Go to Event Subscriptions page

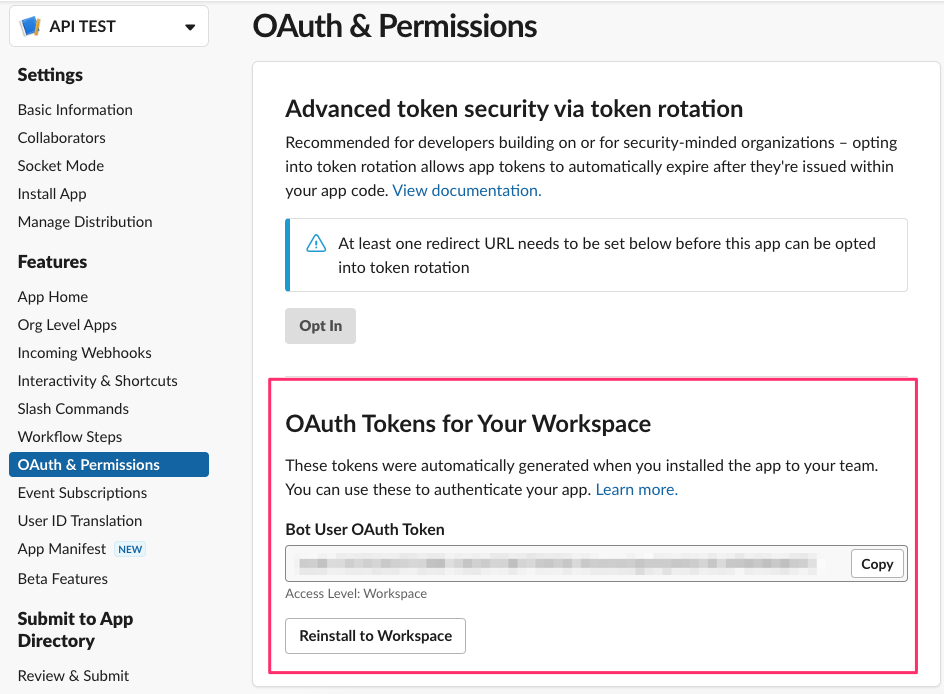pyautogui.click(x=82, y=493)
